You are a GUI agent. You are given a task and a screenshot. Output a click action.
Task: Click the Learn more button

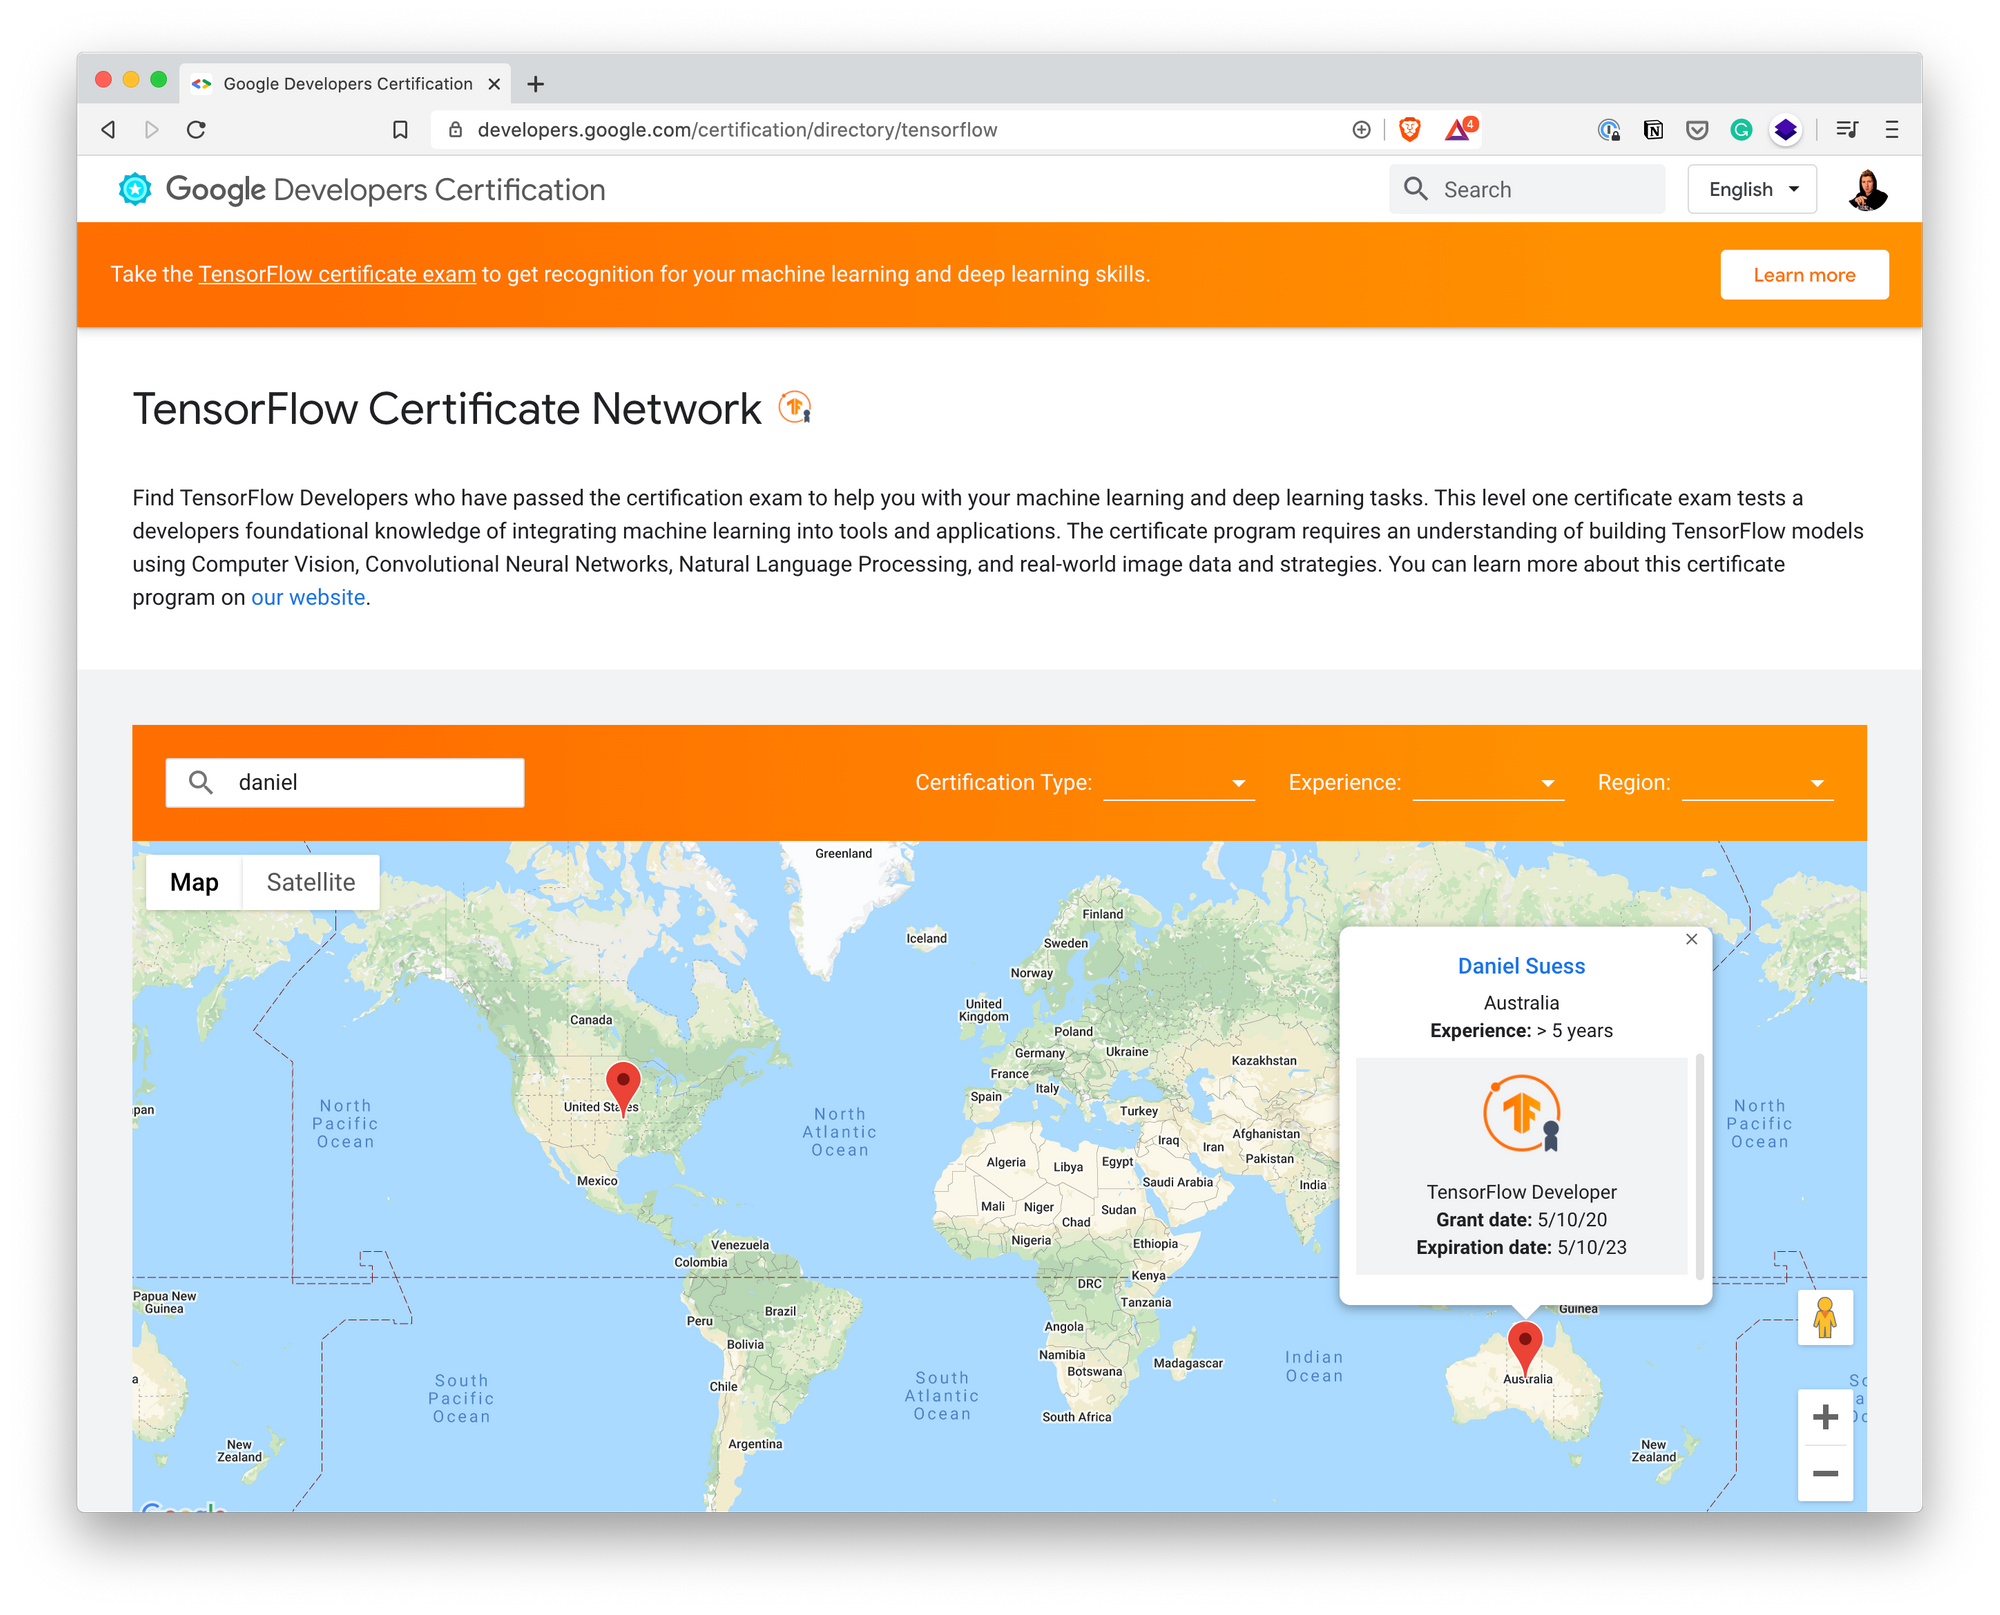1804,274
